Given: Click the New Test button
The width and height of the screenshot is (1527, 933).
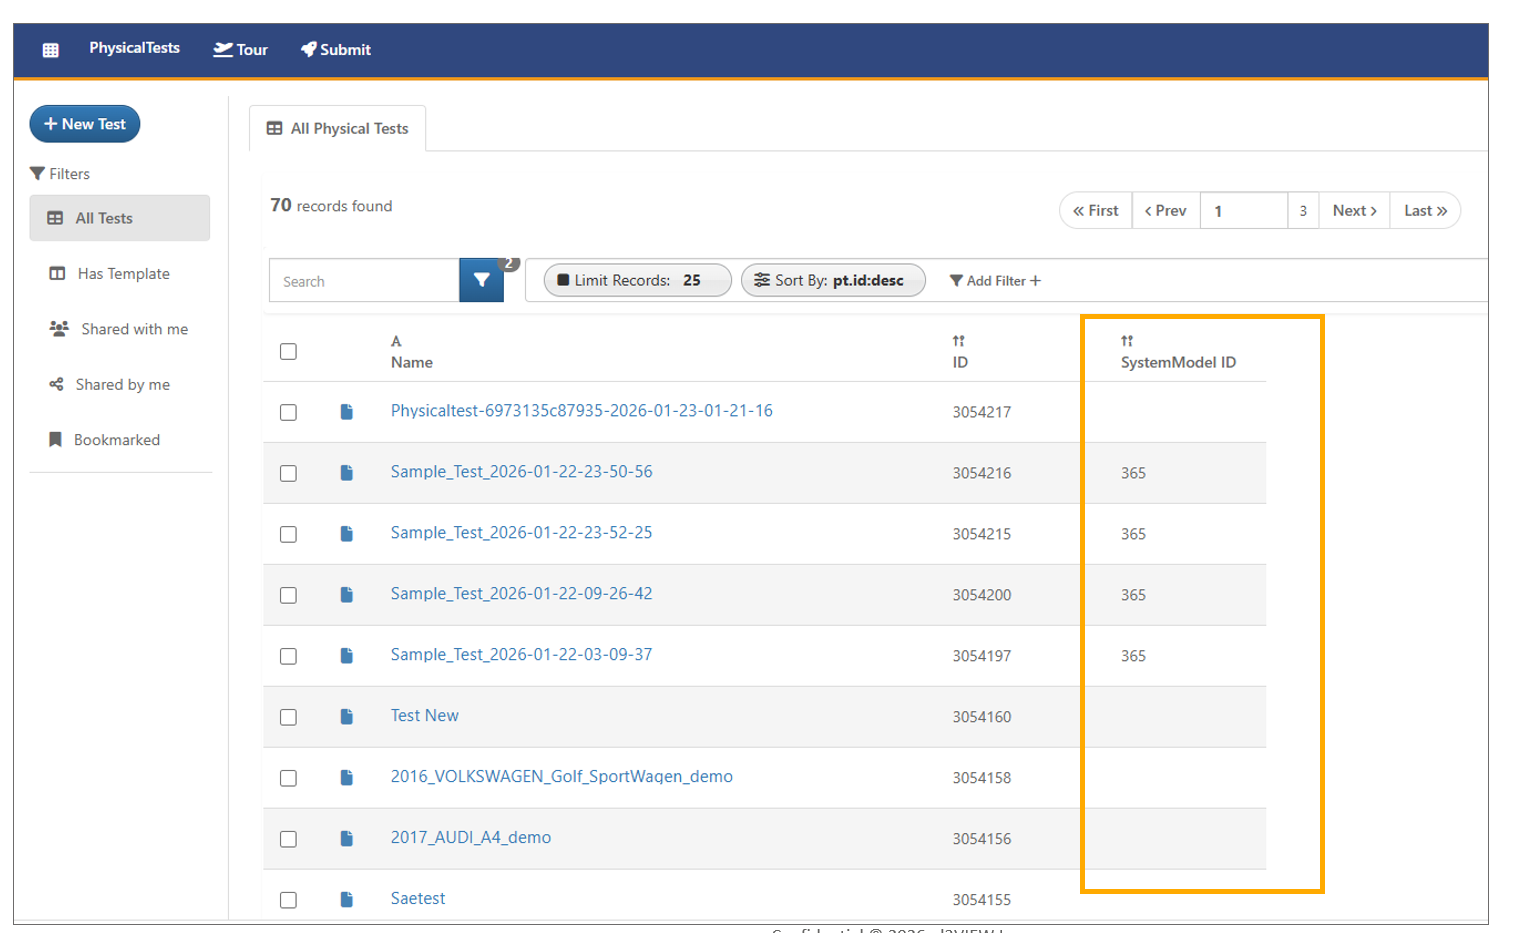Looking at the screenshot, I should pos(85,124).
